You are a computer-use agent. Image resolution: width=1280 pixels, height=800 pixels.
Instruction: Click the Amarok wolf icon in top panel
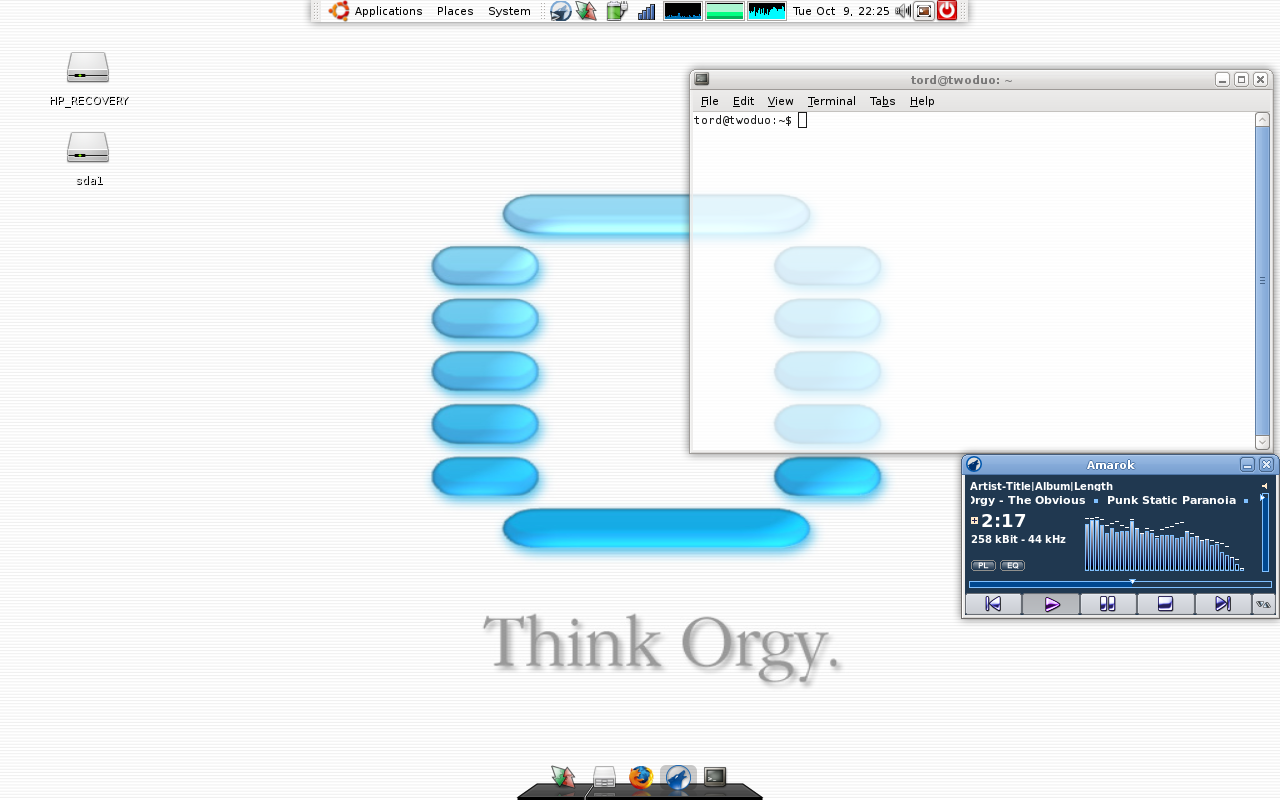click(x=561, y=11)
